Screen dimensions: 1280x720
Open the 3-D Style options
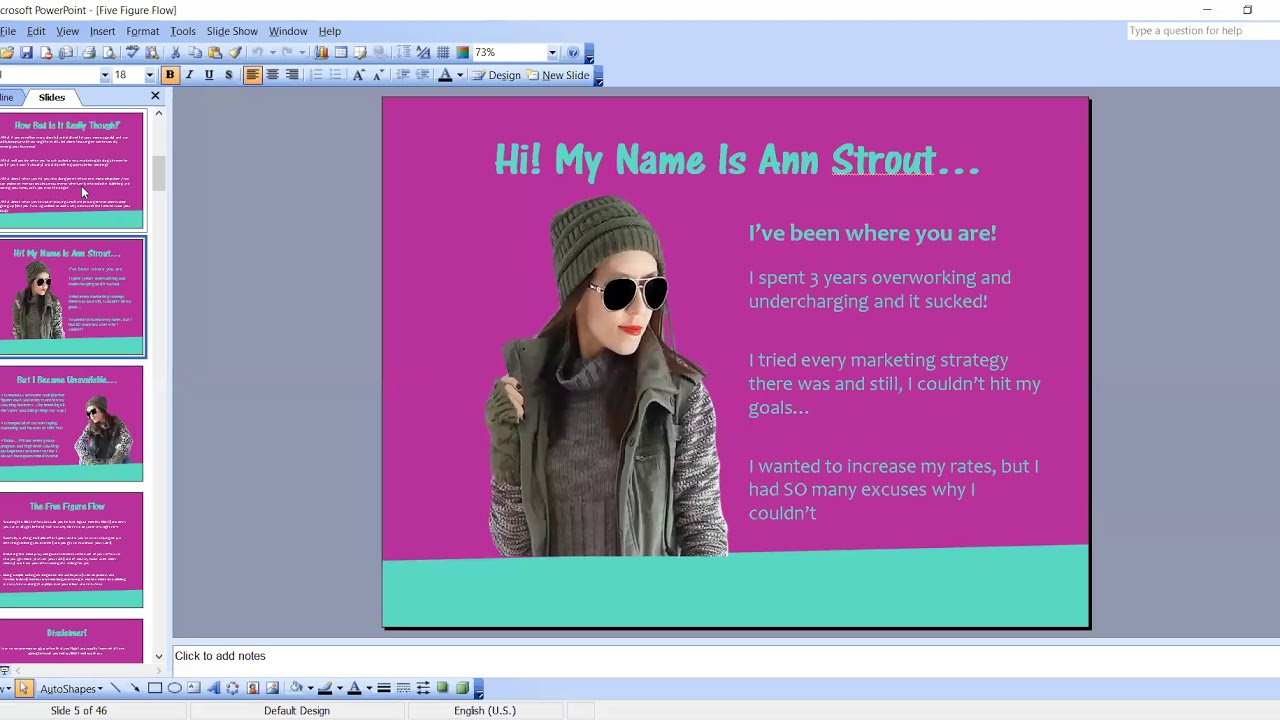pyautogui.click(x=462, y=688)
